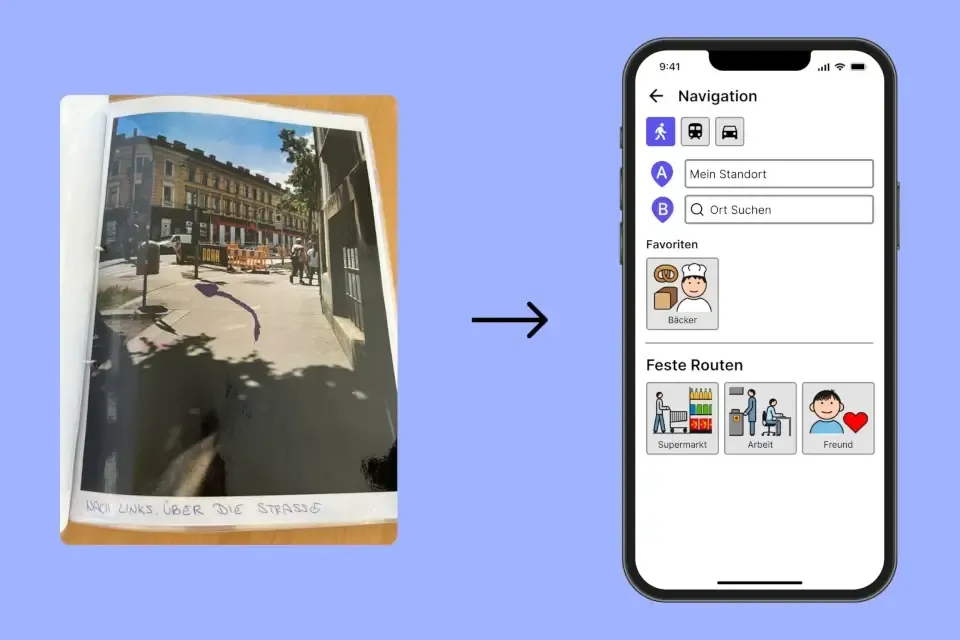
Task: Start the Supermarkt fixed route
Action: pyautogui.click(x=682, y=418)
